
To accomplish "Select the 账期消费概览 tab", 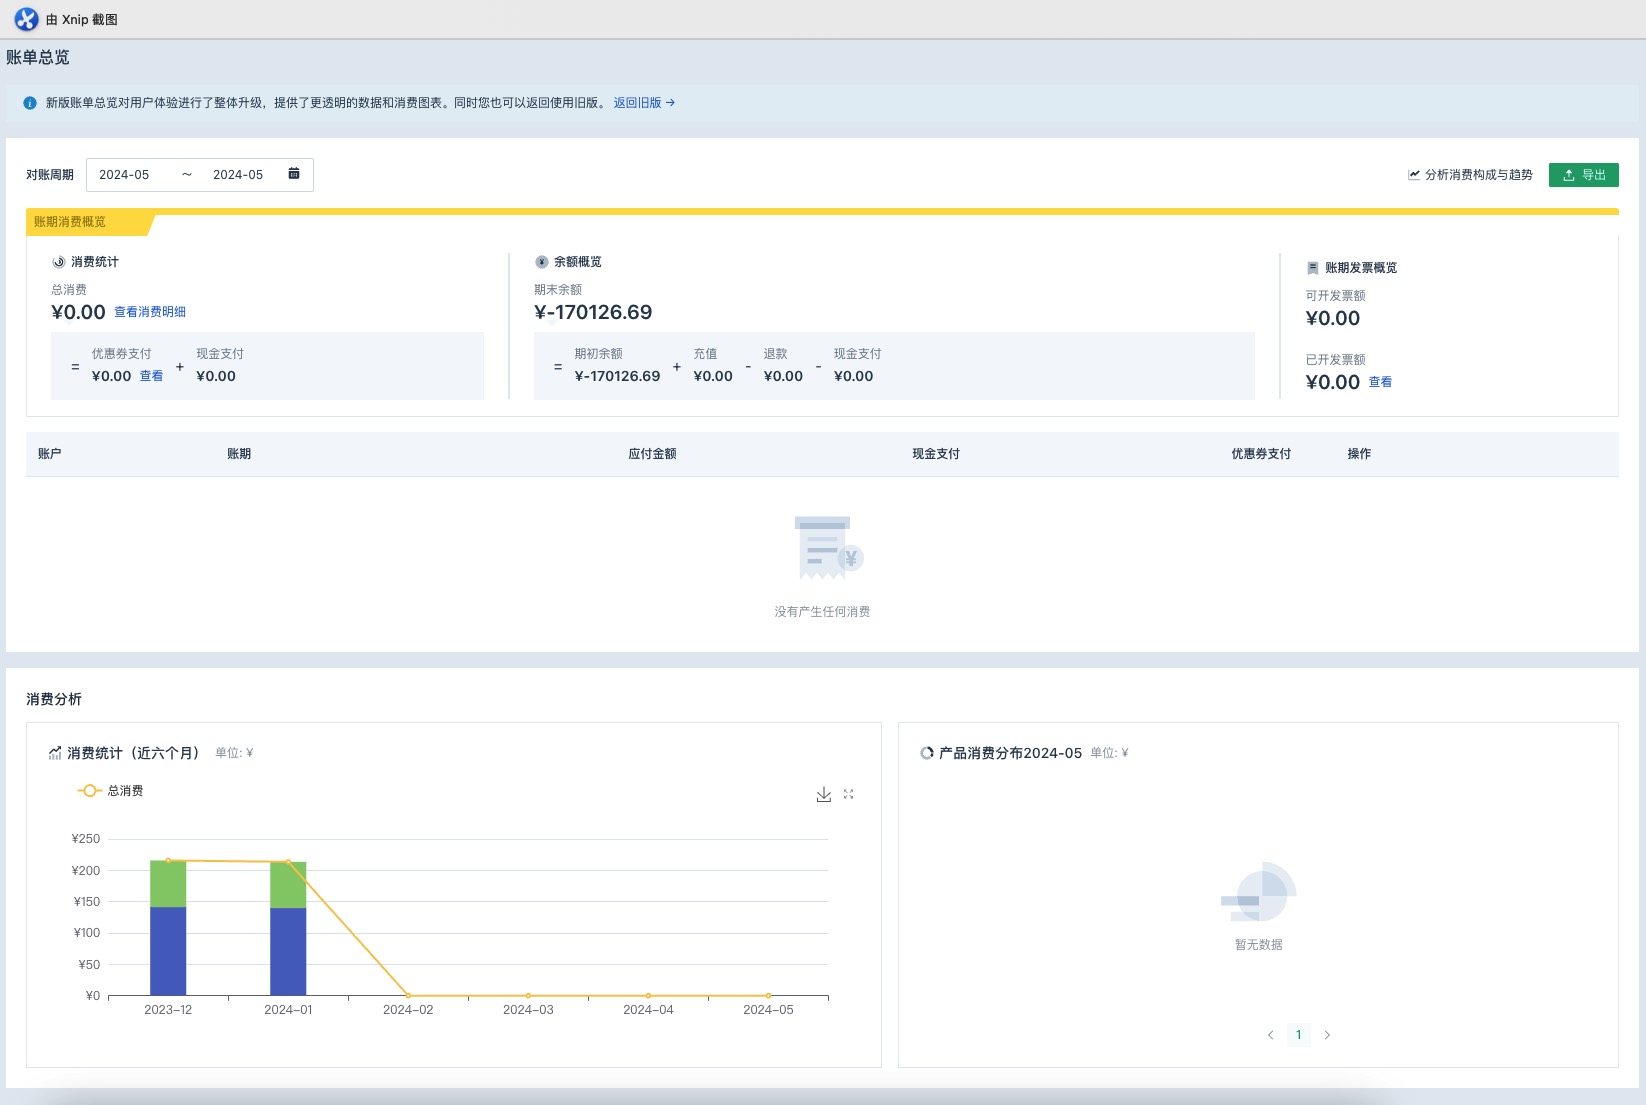I will pos(70,222).
